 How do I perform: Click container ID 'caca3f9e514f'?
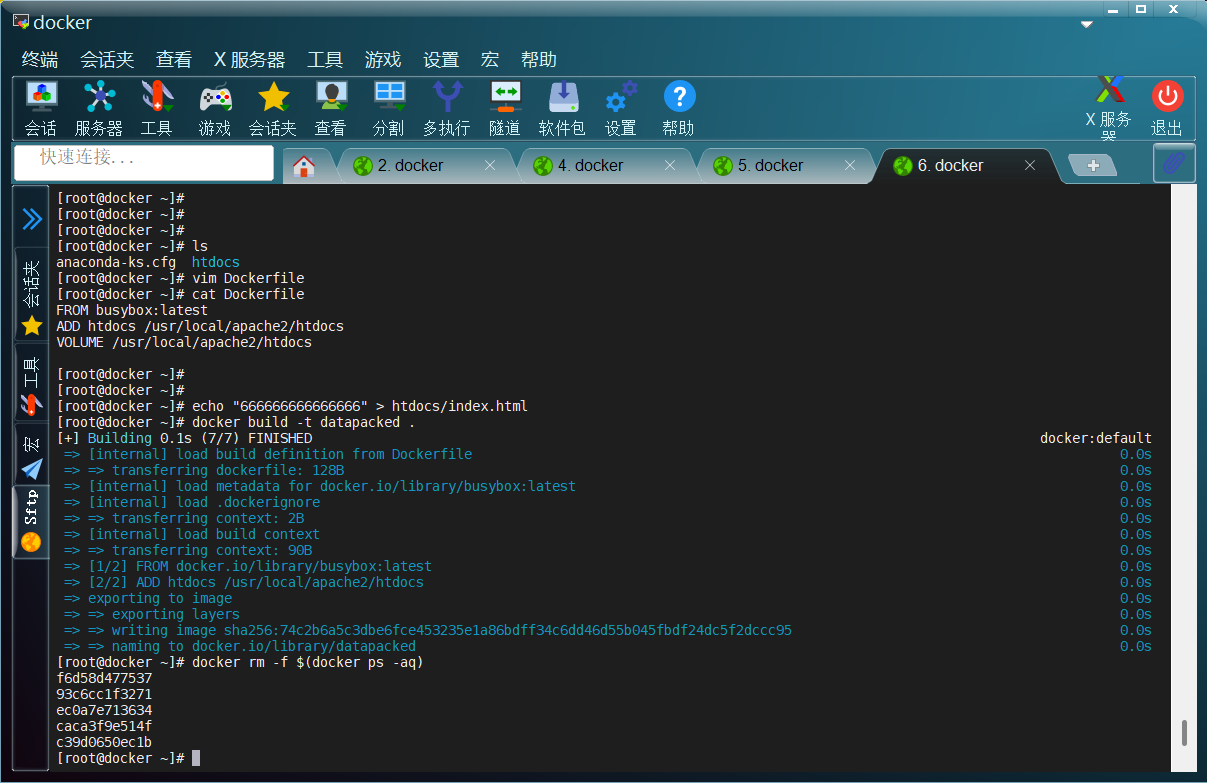(x=104, y=726)
